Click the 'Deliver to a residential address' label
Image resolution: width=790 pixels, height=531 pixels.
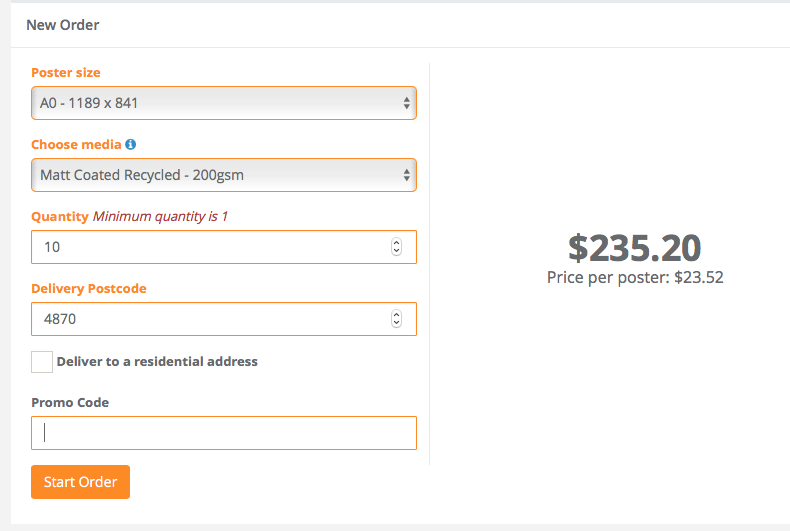click(x=157, y=362)
